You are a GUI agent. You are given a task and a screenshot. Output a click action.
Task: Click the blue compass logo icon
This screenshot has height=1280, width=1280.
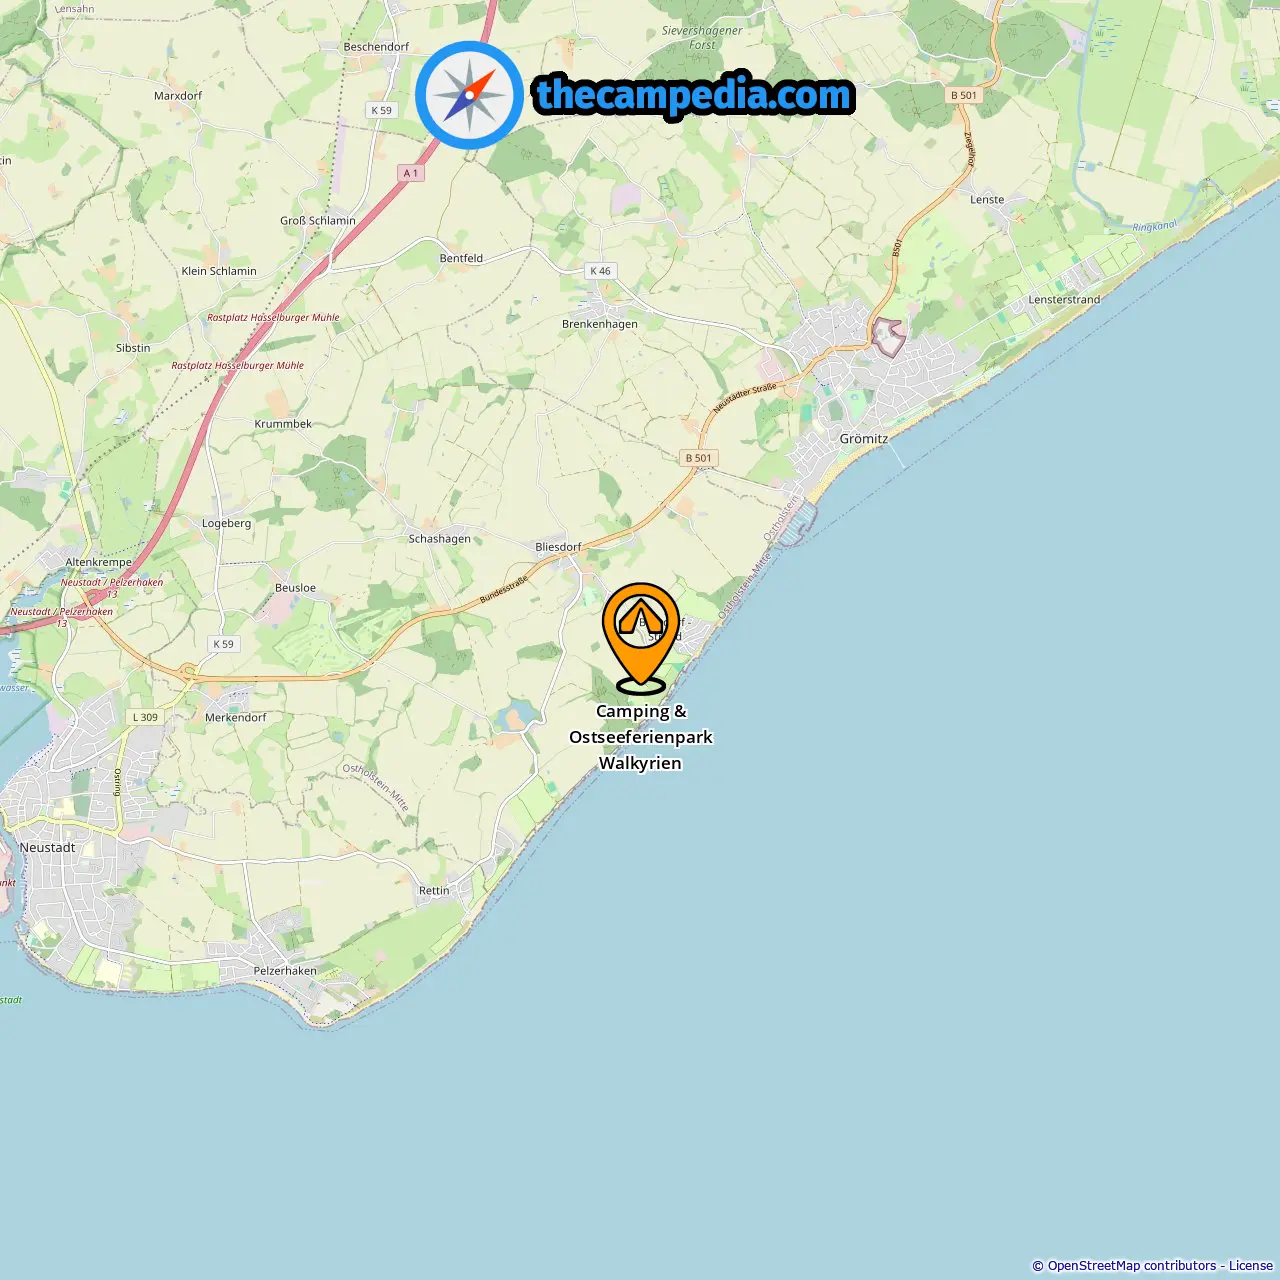pos(469,95)
